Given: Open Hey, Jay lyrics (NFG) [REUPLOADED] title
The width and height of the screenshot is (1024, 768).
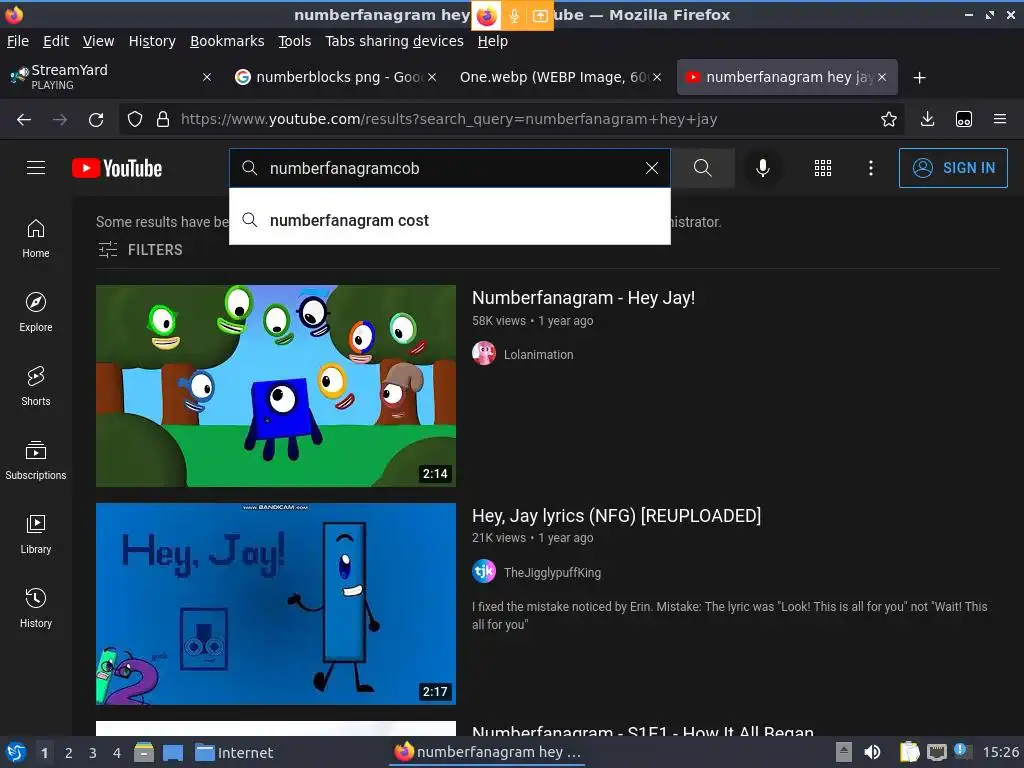Looking at the screenshot, I should (x=616, y=516).
